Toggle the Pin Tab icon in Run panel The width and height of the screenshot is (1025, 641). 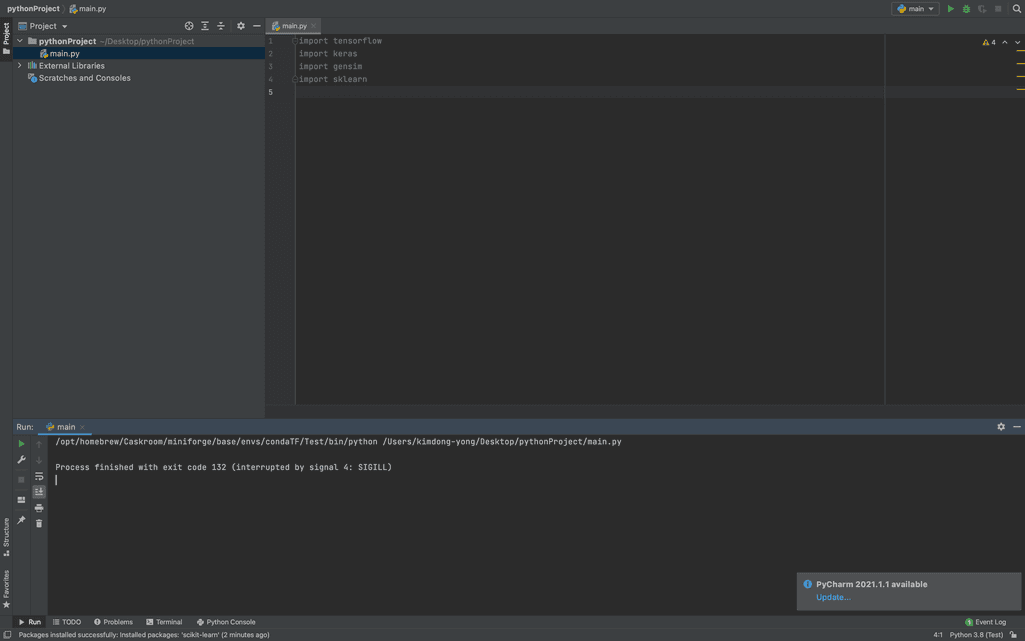coord(21,520)
